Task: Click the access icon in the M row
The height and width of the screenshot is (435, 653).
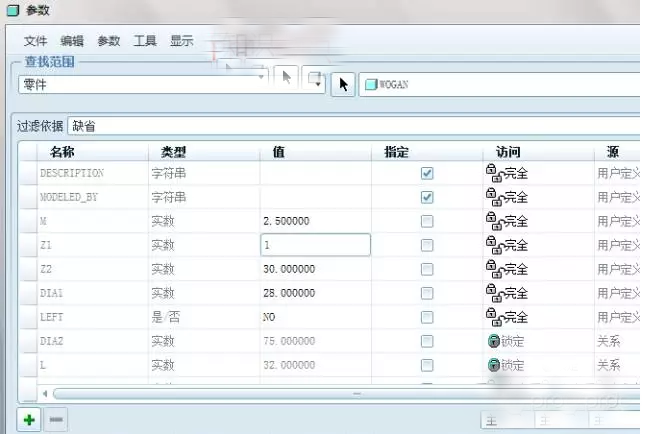Action: click(492, 220)
